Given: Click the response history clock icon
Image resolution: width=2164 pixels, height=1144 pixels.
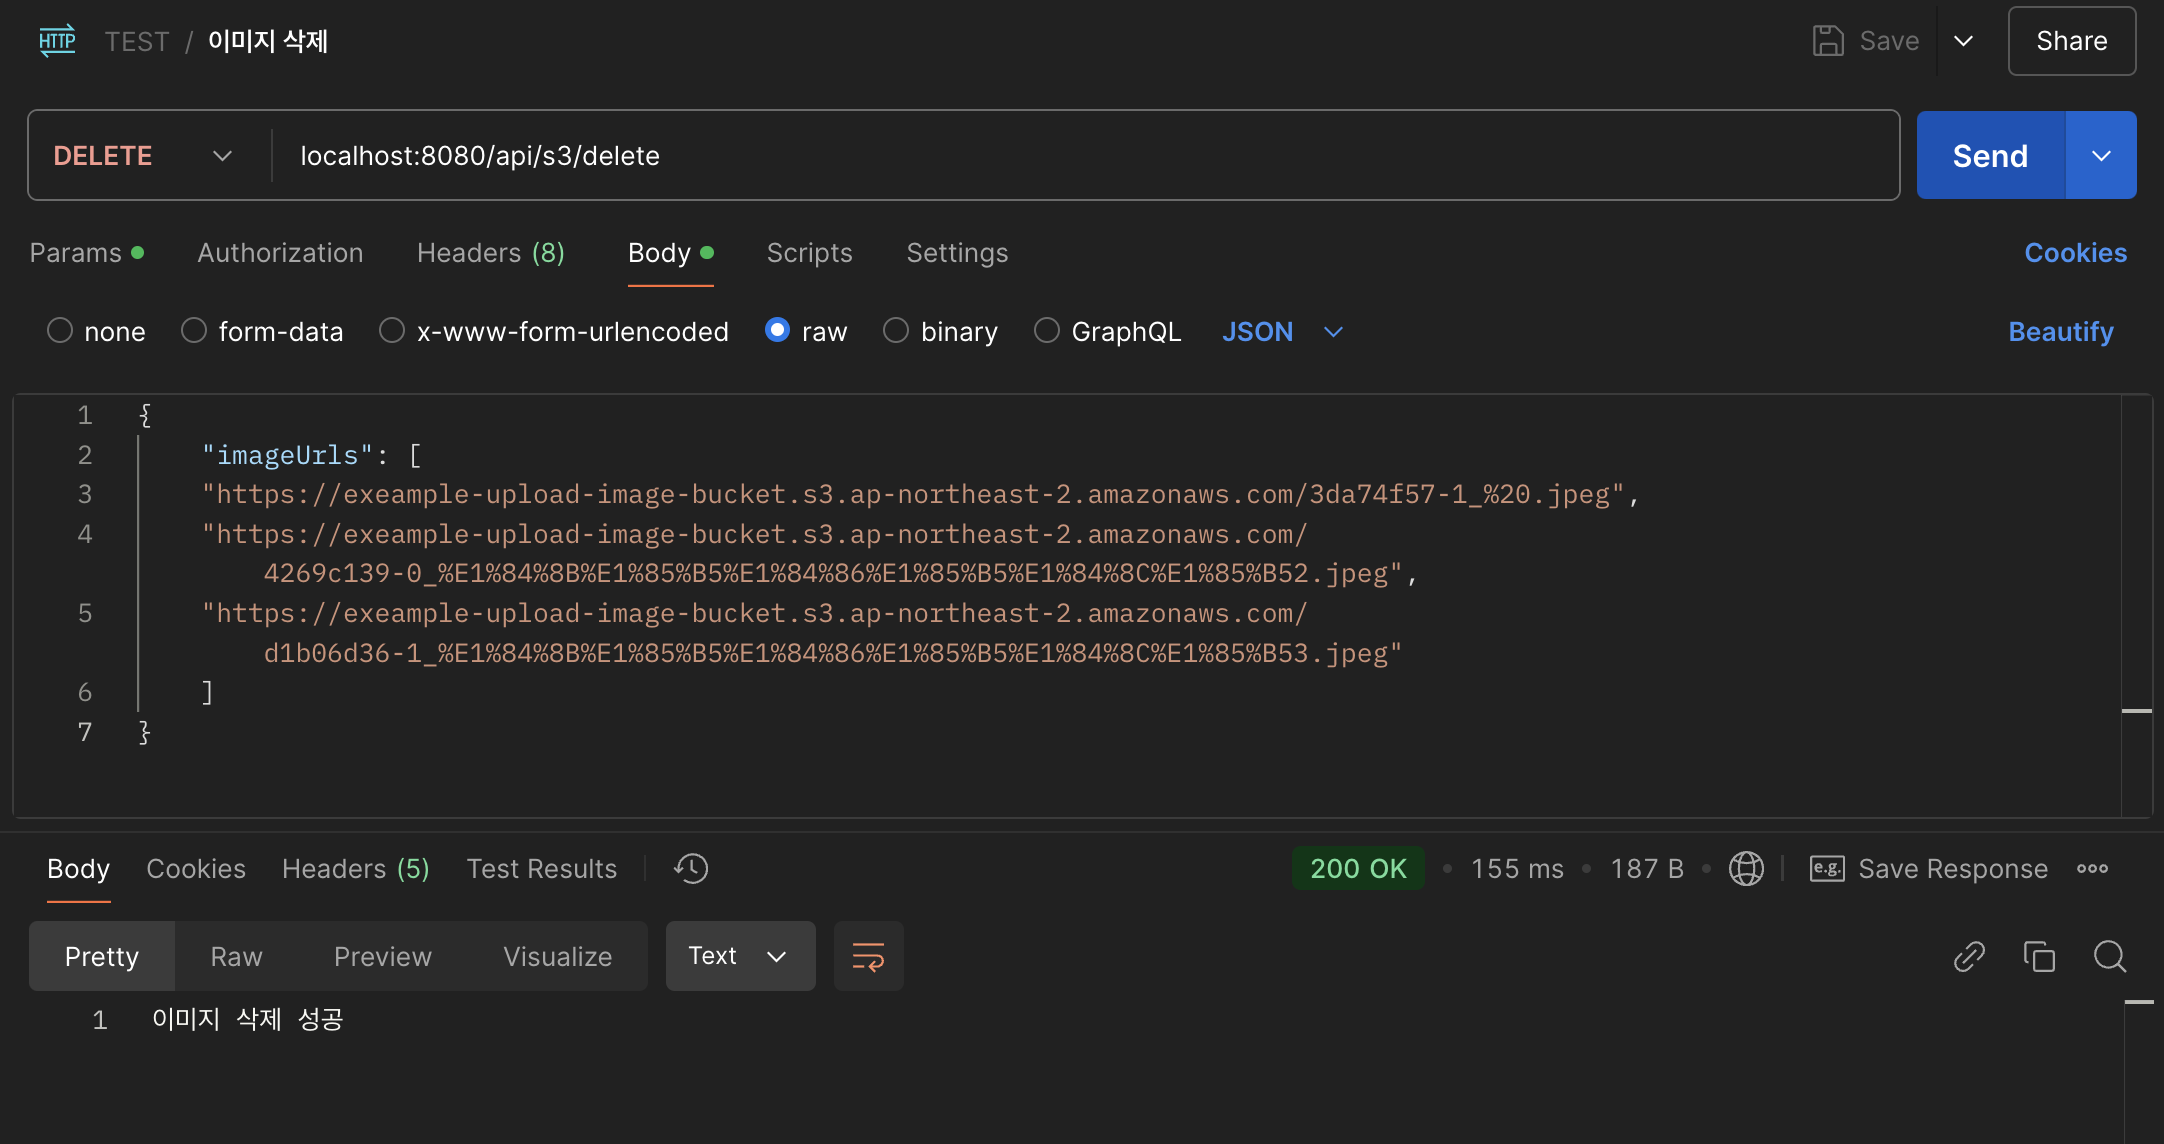Looking at the screenshot, I should click(x=691, y=868).
